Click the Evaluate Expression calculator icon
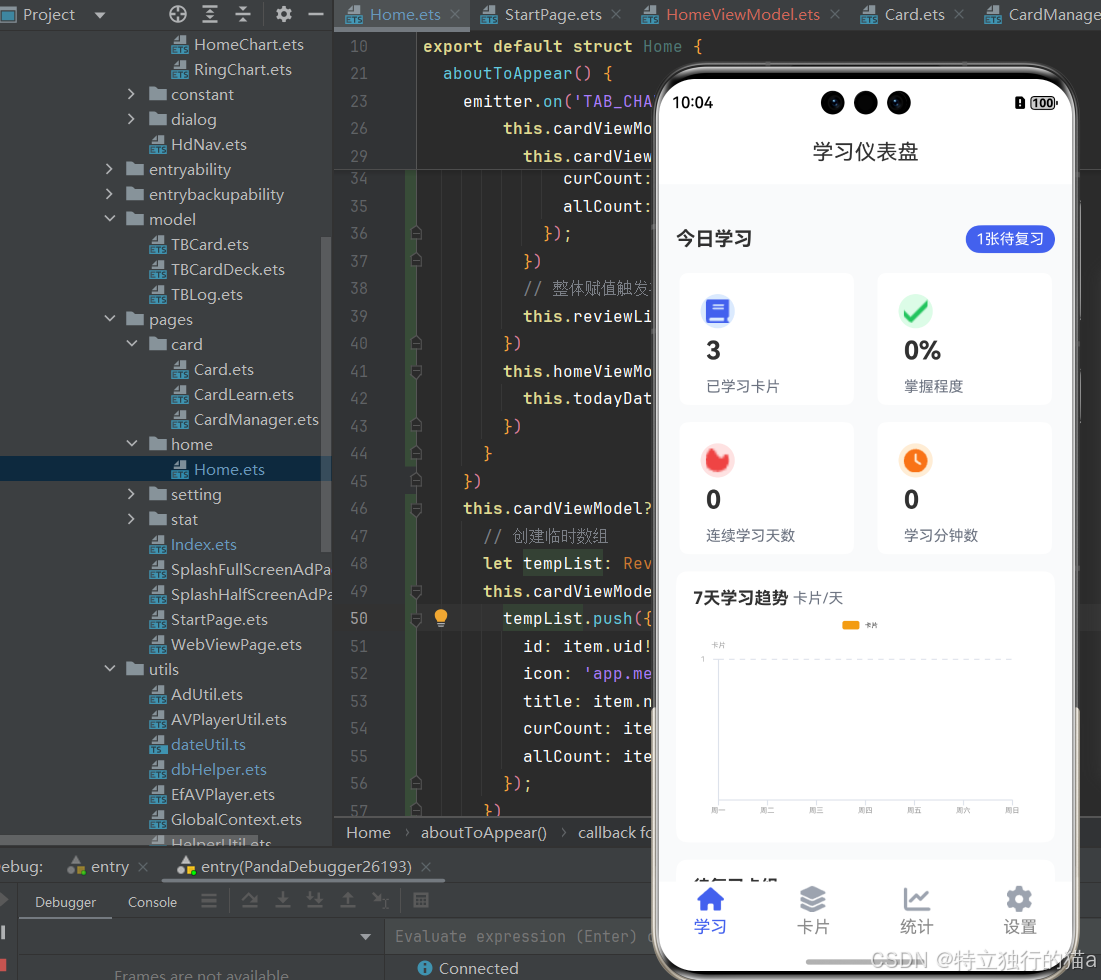The image size is (1101, 980). [x=421, y=901]
